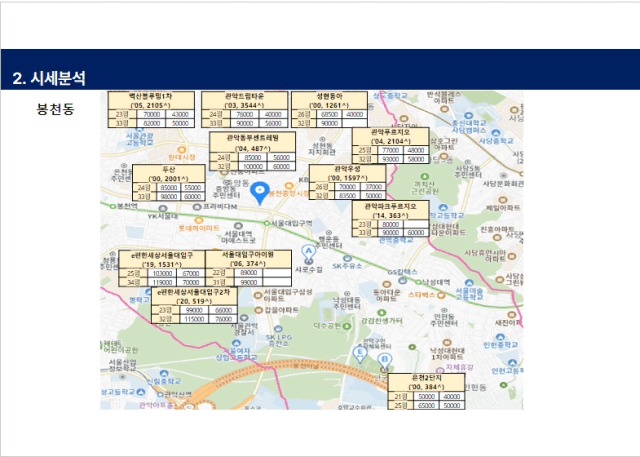Click the '2. 시세분석' slide heading
640x457 pixels.
pyautogui.click(x=49, y=78)
